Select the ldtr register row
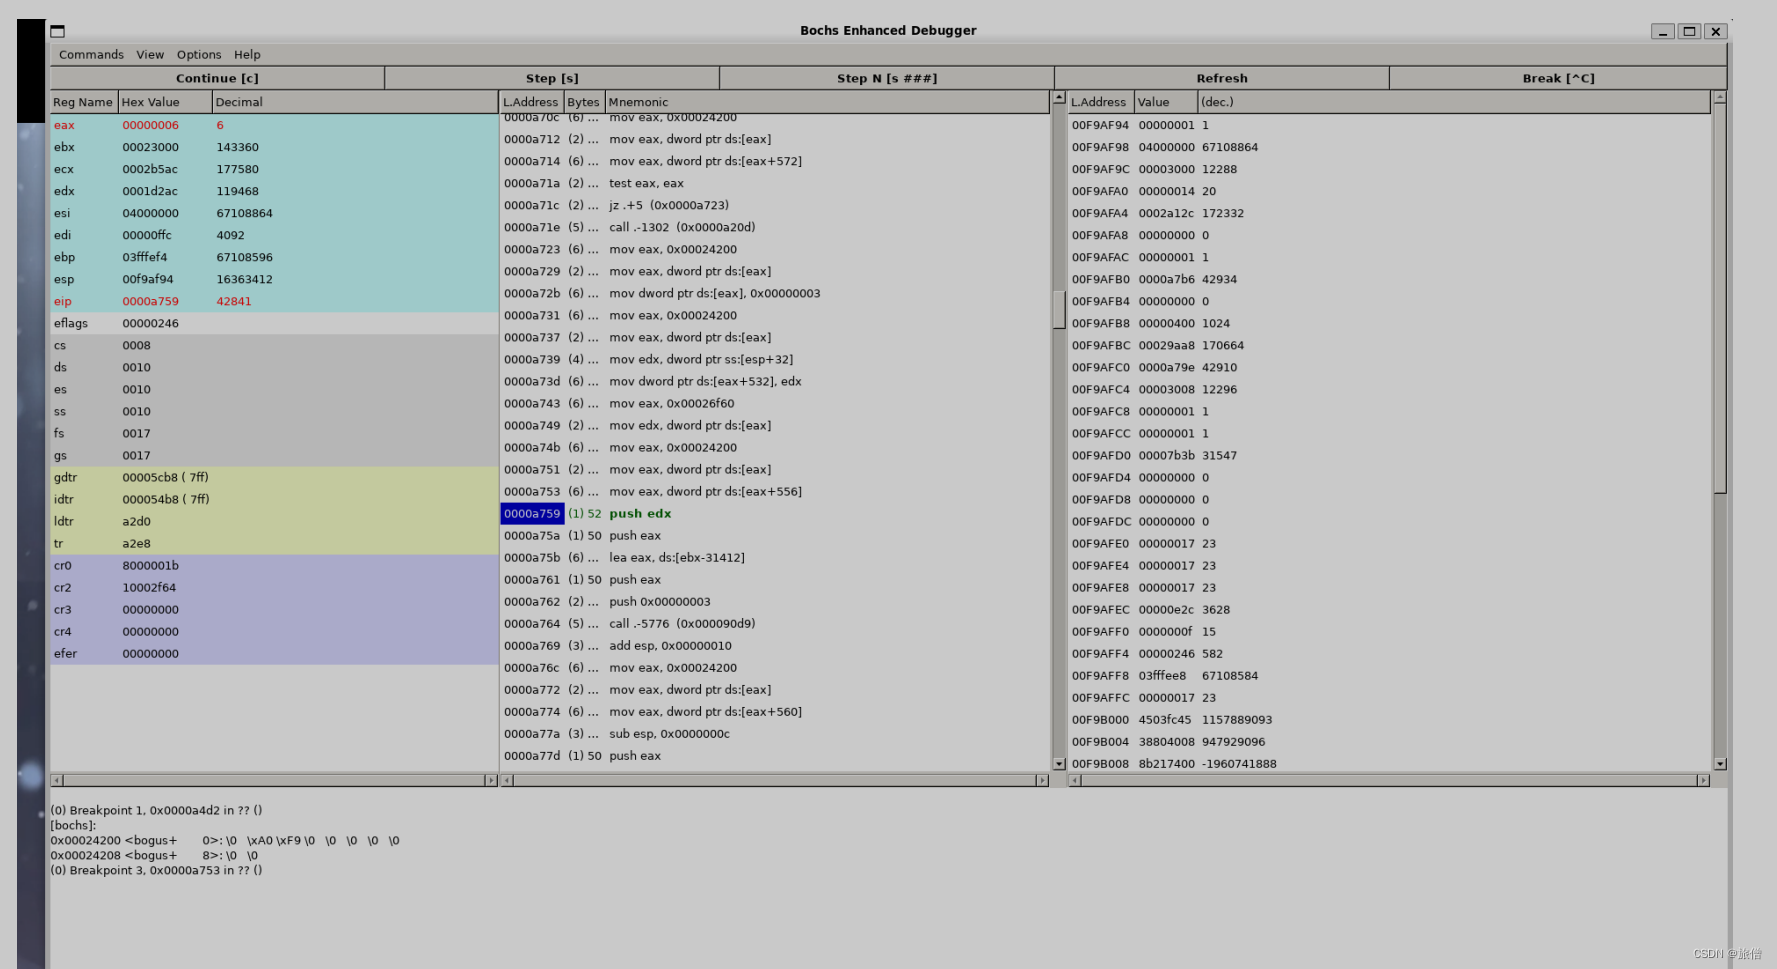The height and width of the screenshot is (969, 1777). 274,521
